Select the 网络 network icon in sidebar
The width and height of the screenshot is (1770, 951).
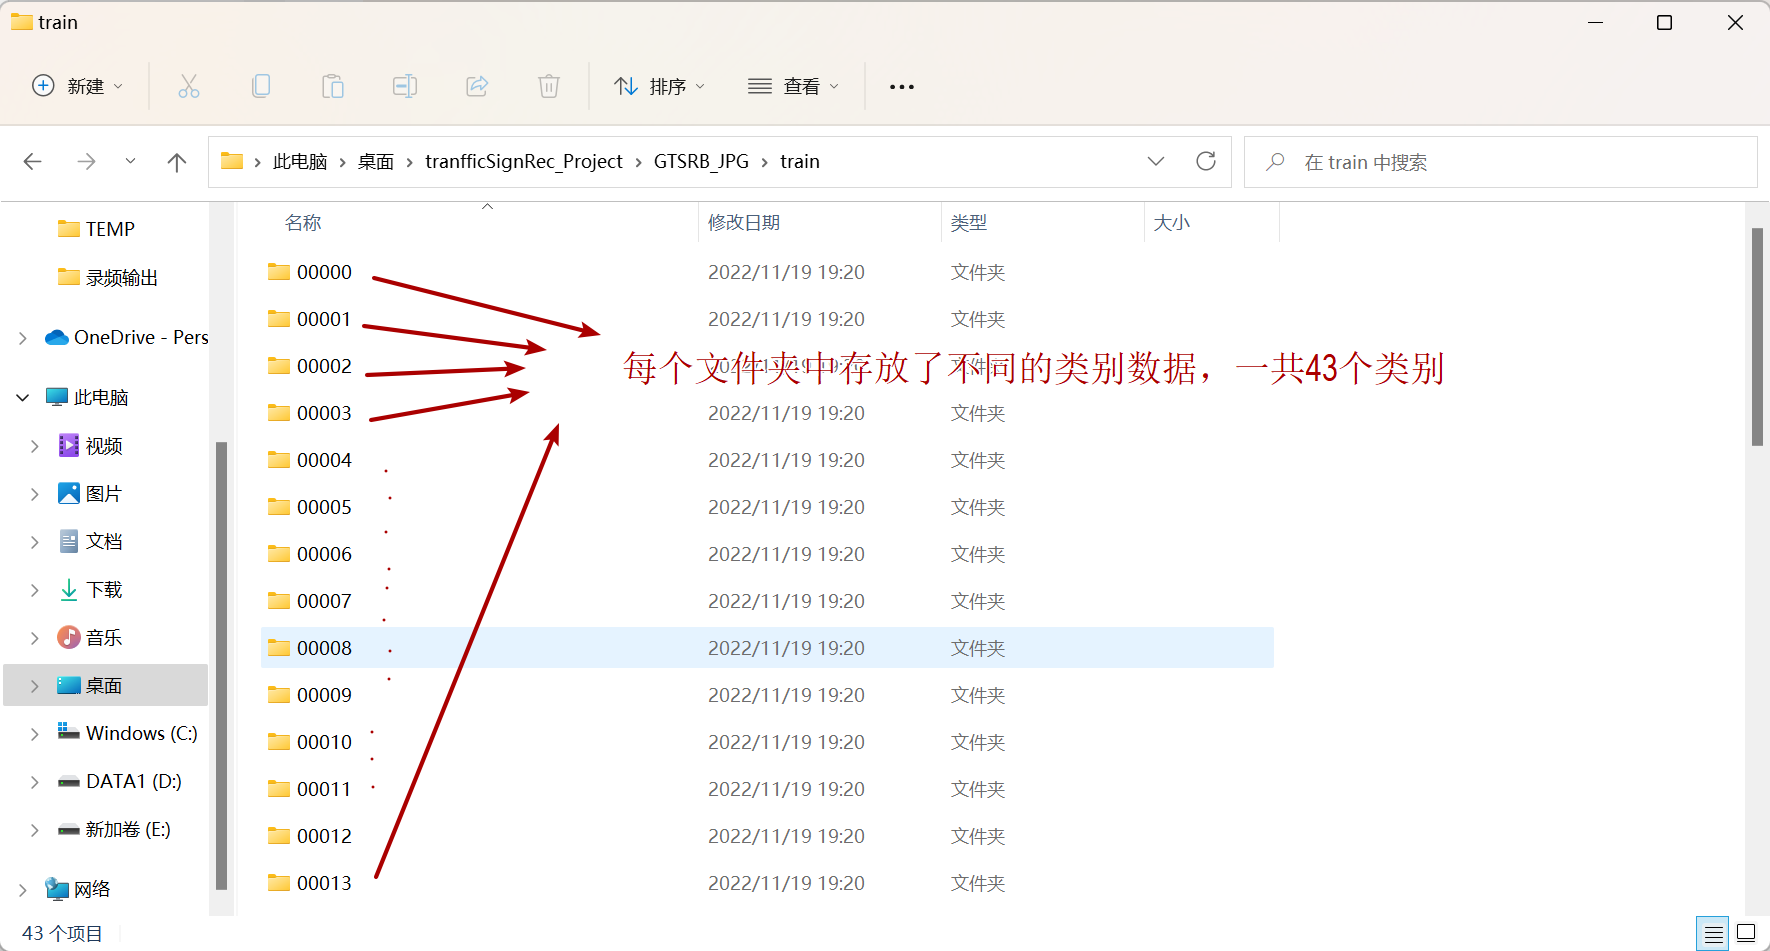click(x=57, y=889)
